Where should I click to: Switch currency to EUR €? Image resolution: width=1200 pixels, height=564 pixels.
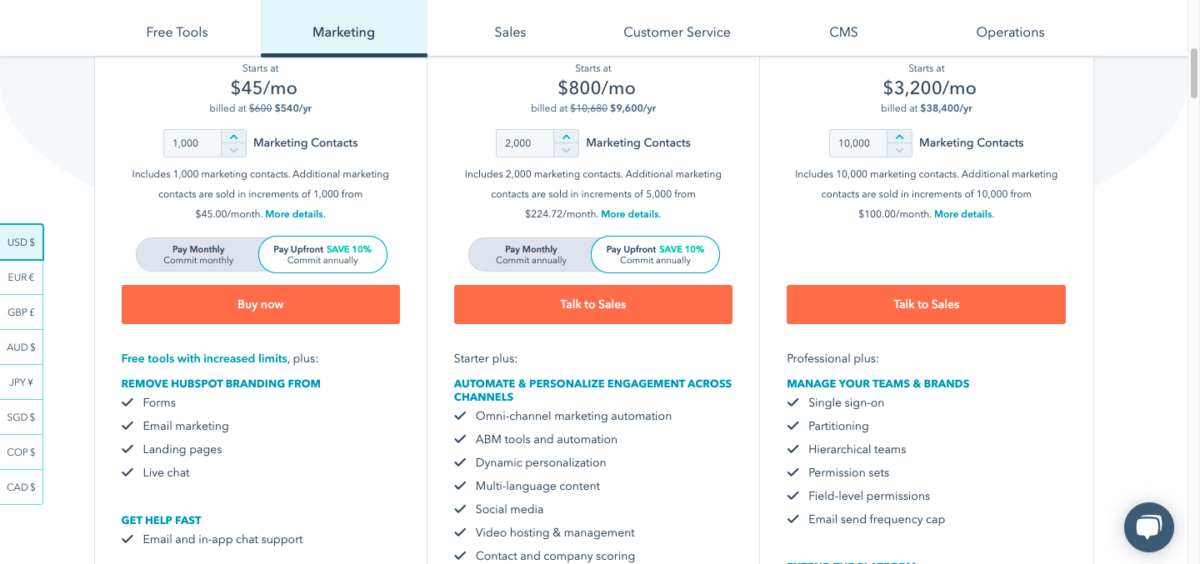click(x=21, y=277)
